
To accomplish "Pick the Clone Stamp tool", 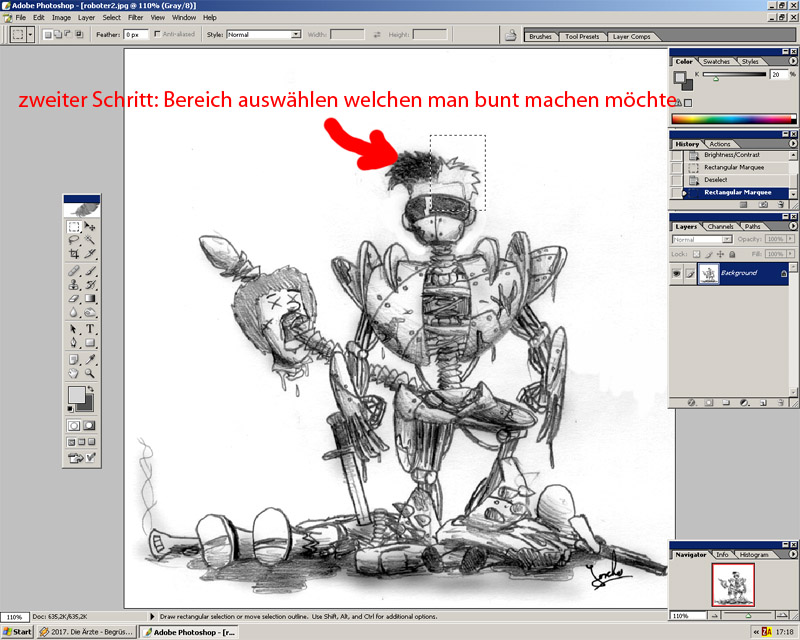I will coord(74,284).
